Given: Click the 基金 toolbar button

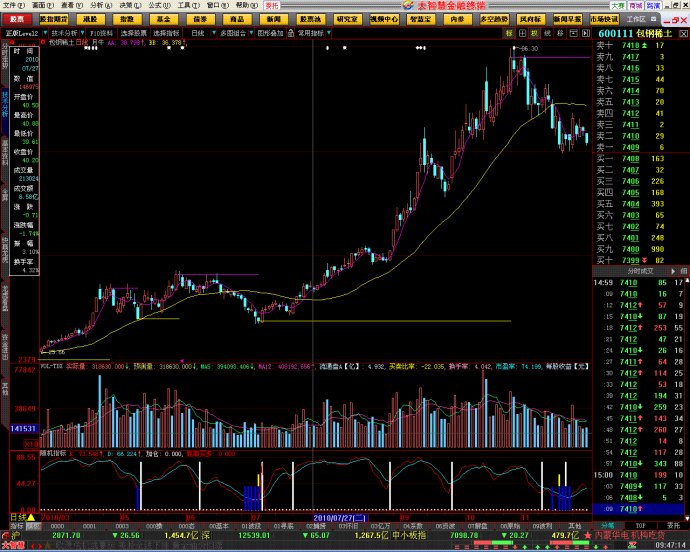Looking at the screenshot, I should pos(163,19).
